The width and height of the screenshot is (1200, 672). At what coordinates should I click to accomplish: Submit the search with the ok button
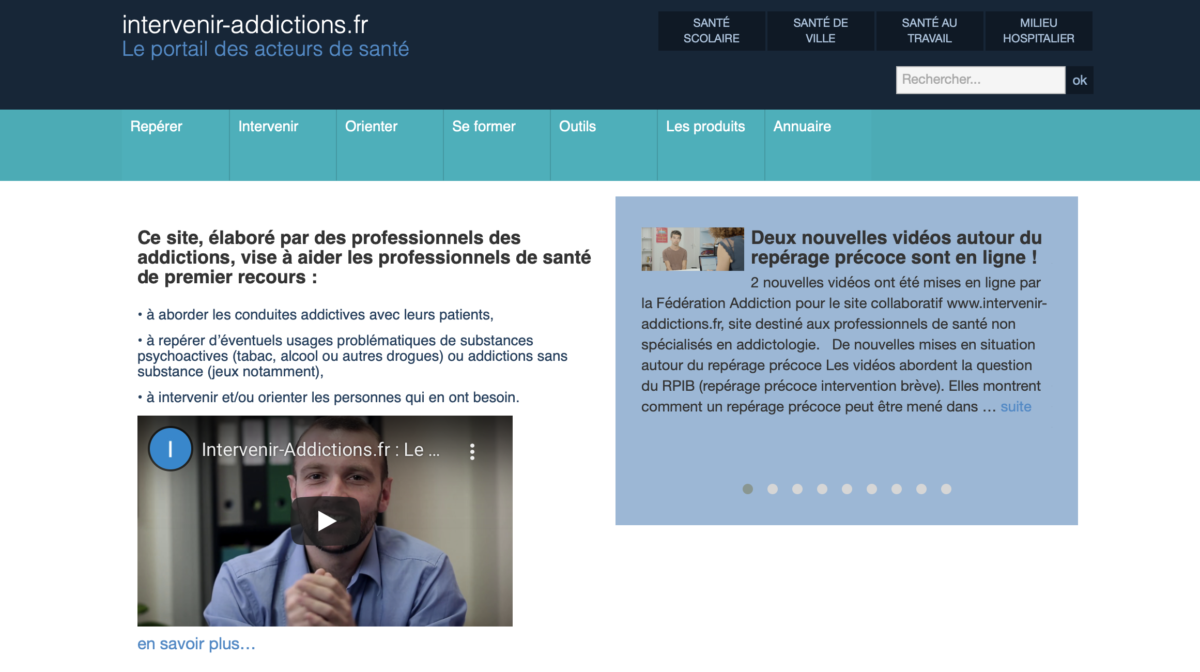tap(1079, 80)
